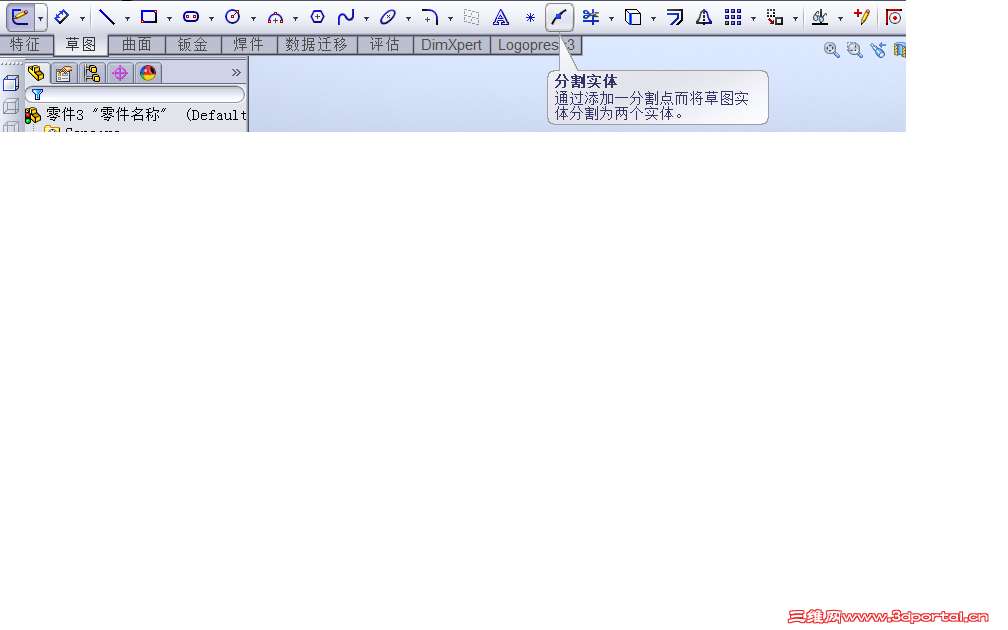Open the panel overflow chevron
The width and height of the screenshot is (1008, 630).
235,72
